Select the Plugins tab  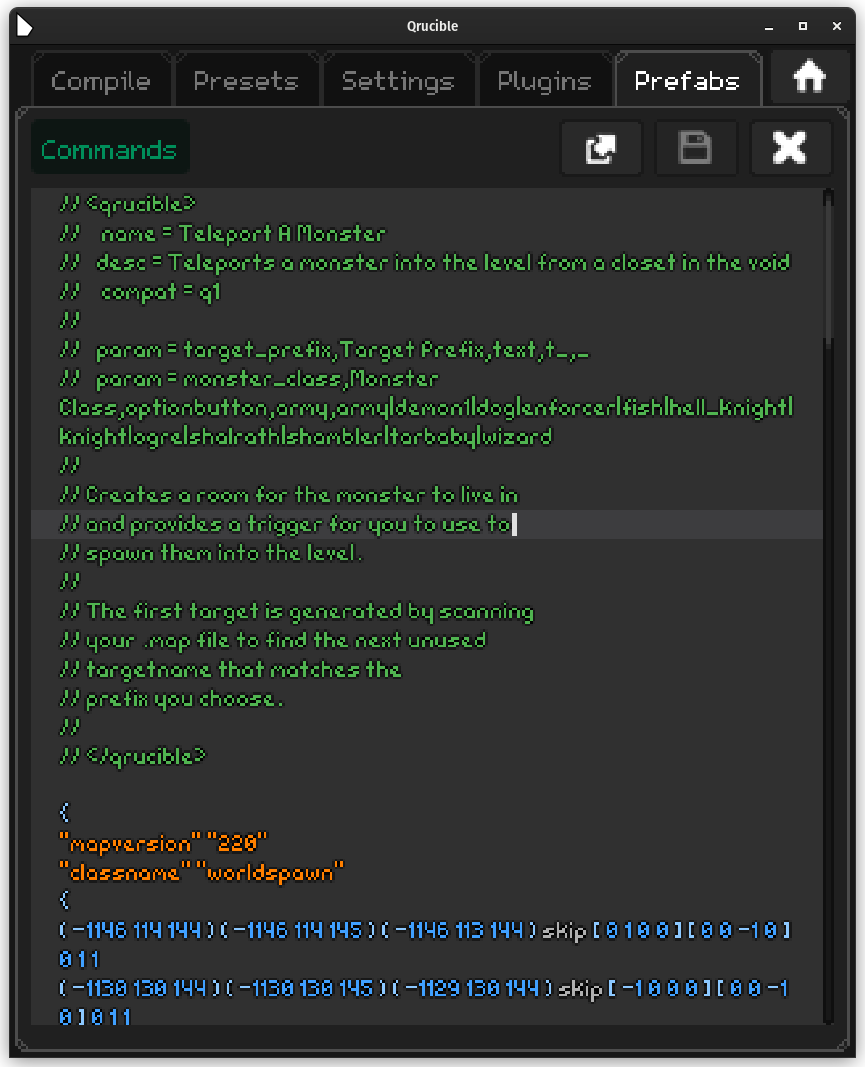tap(544, 81)
